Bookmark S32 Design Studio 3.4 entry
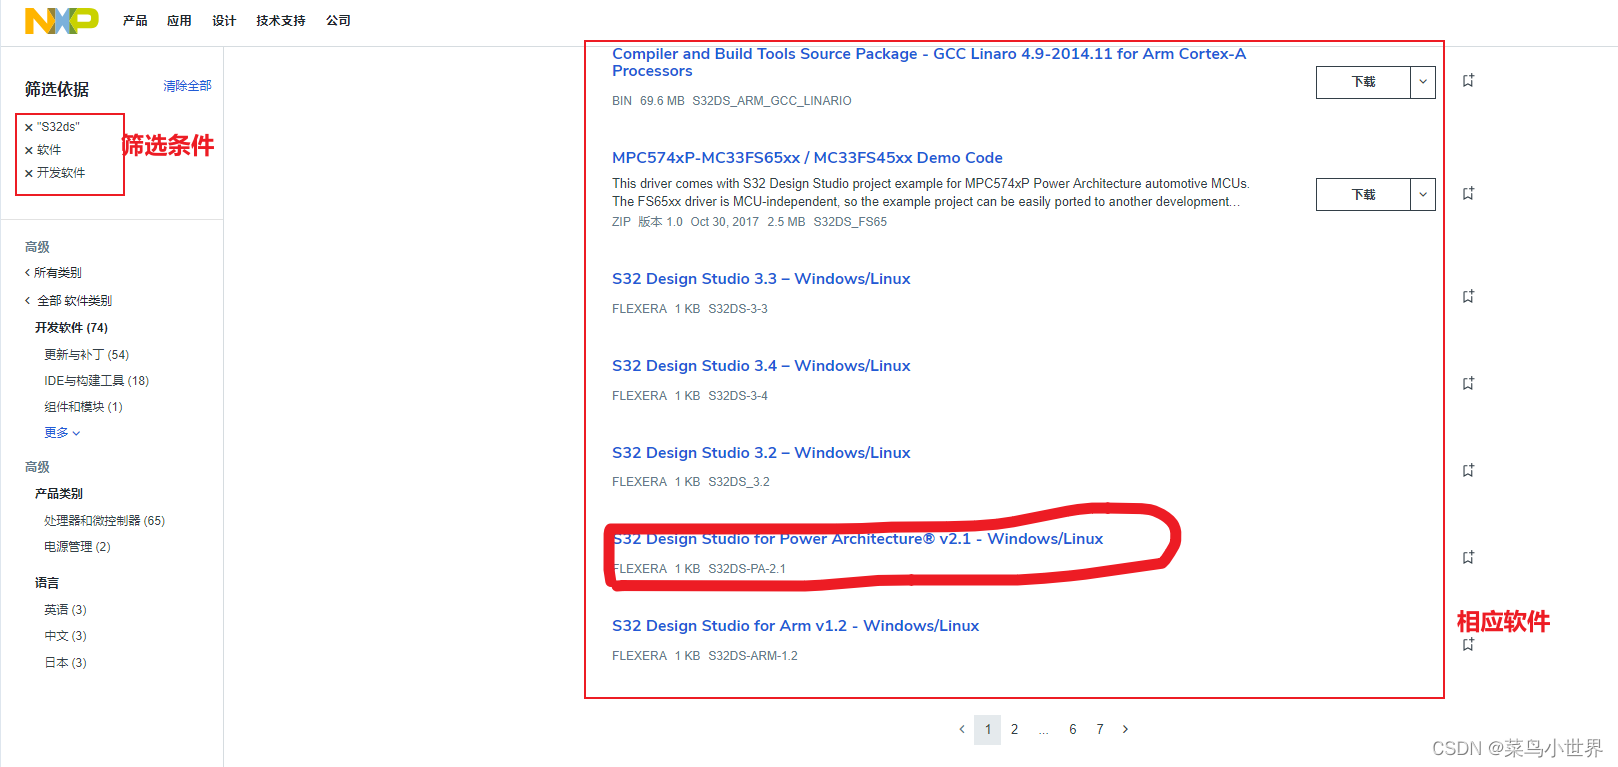The width and height of the screenshot is (1618, 767). (x=1468, y=383)
